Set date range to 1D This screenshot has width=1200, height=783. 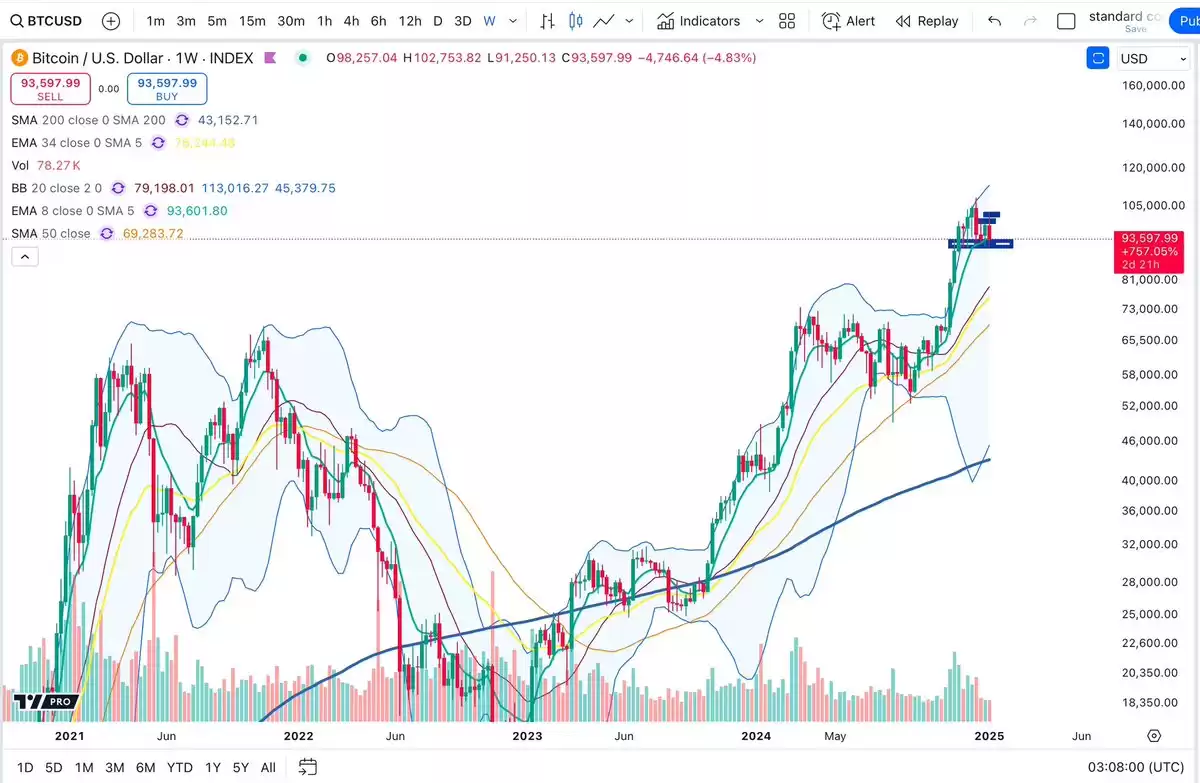tap(26, 767)
